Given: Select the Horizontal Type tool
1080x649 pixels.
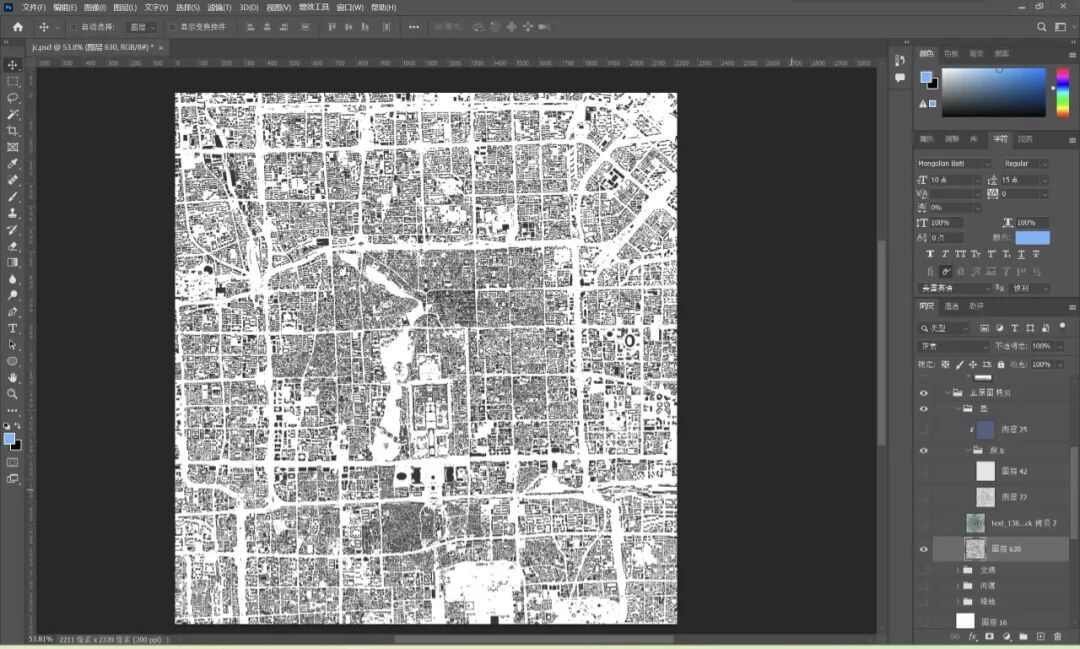Looking at the screenshot, I should click(x=12, y=329).
